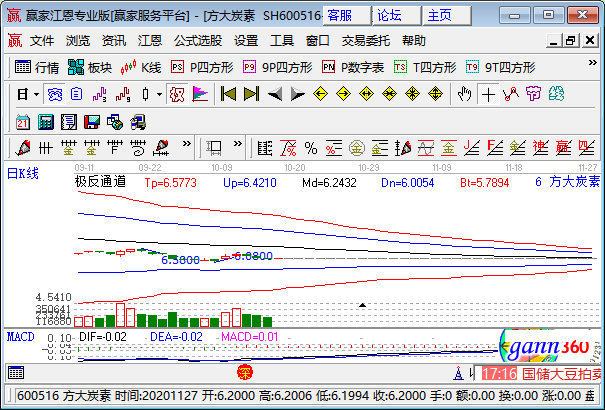Switch to the K线 candlestick chart
The height and width of the screenshot is (410, 605).
140,67
